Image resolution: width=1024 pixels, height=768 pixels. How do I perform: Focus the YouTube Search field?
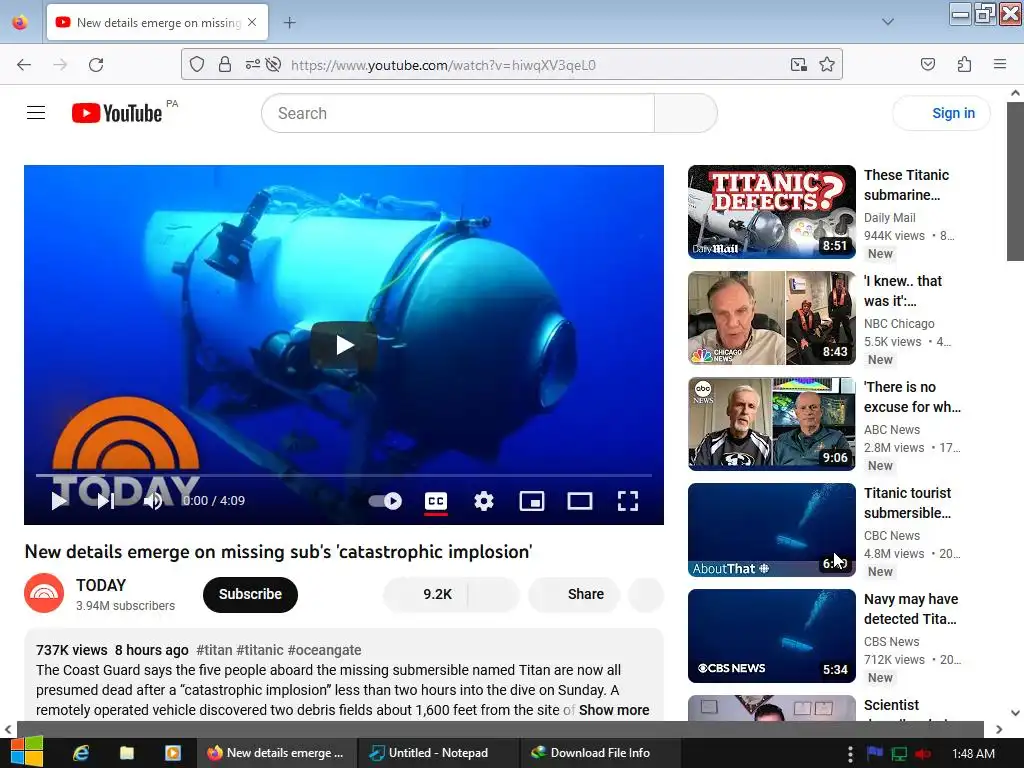458,113
